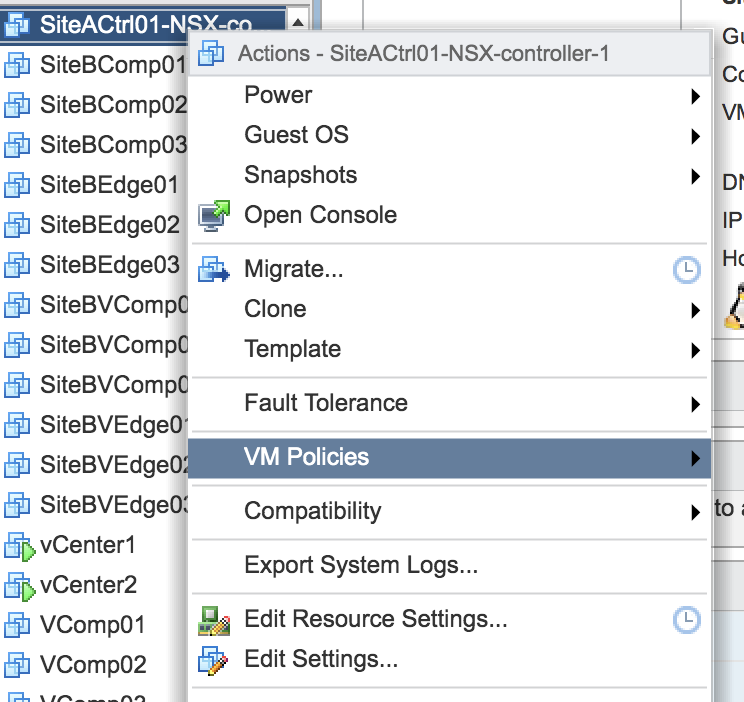
Task: Choose Edit Resource Settings... menu entry
Action: pos(449,619)
